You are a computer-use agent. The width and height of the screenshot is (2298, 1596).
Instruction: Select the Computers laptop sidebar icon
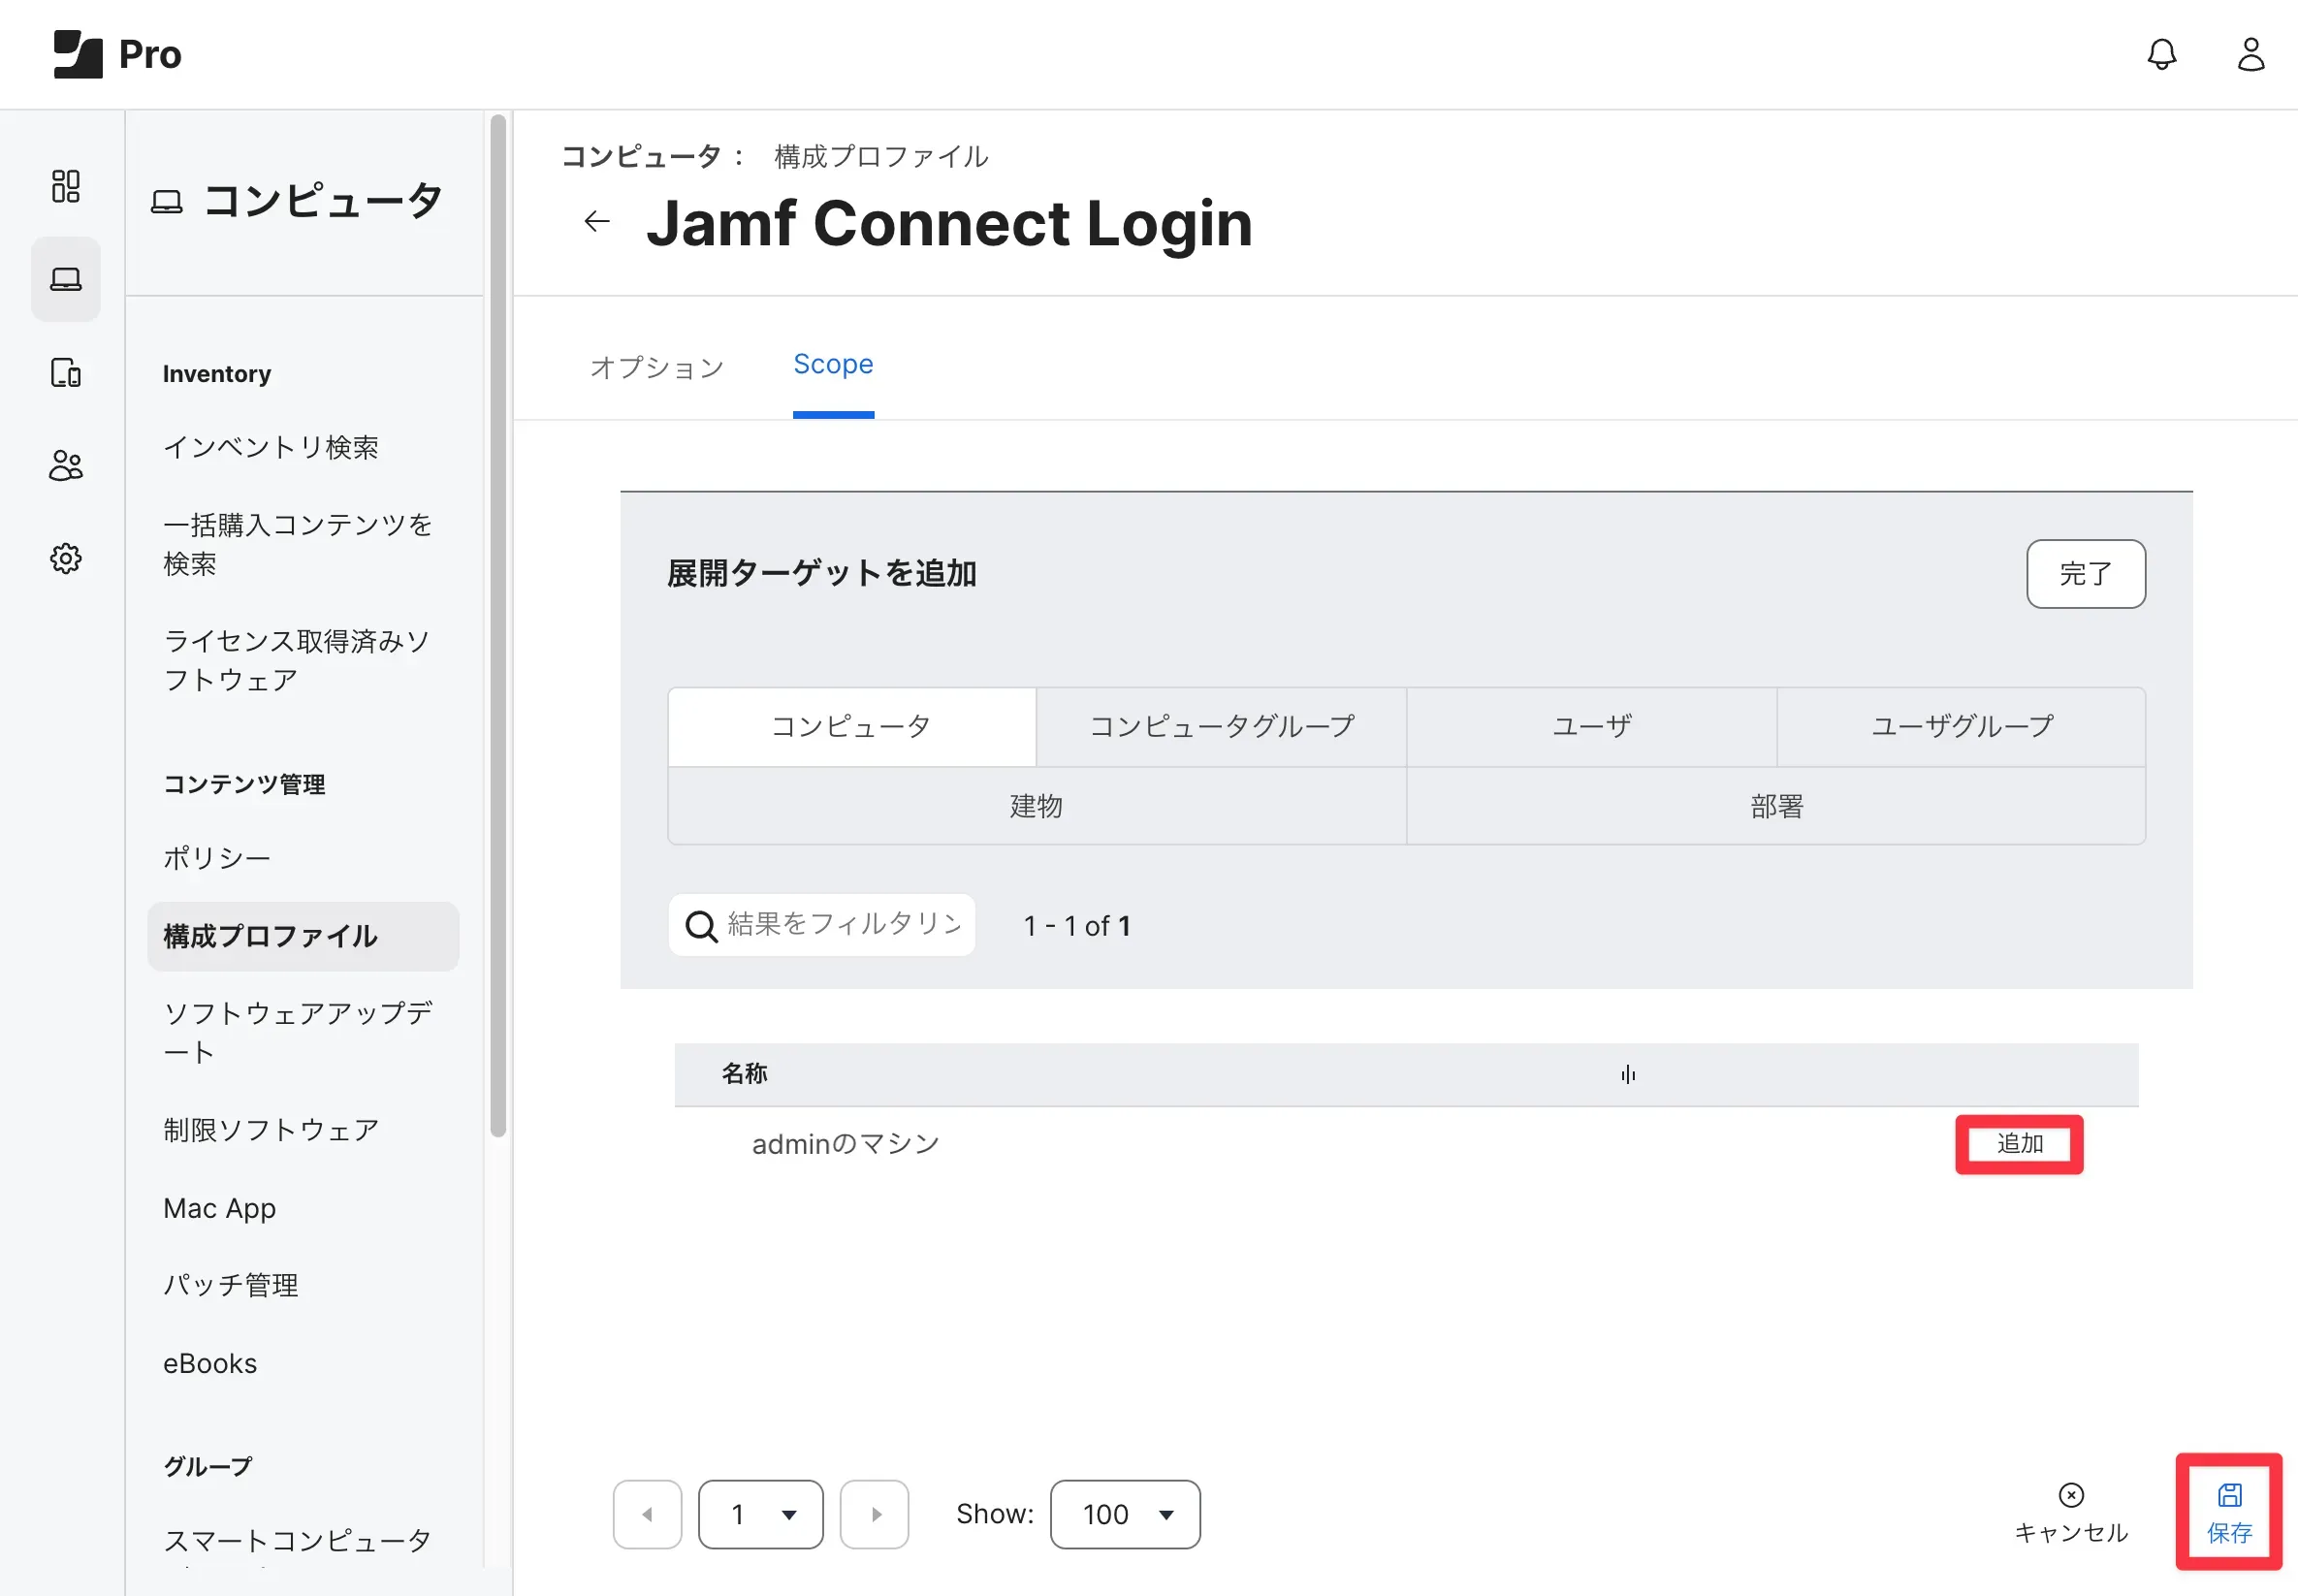(x=66, y=279)
